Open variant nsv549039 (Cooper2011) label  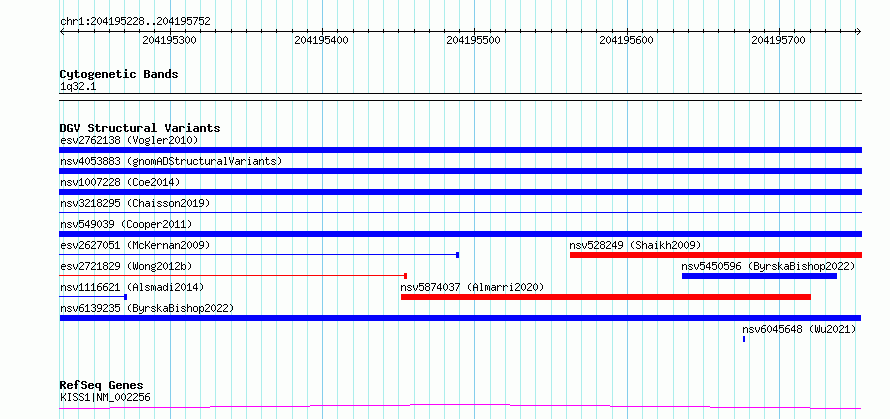click(x=126, y=224)
